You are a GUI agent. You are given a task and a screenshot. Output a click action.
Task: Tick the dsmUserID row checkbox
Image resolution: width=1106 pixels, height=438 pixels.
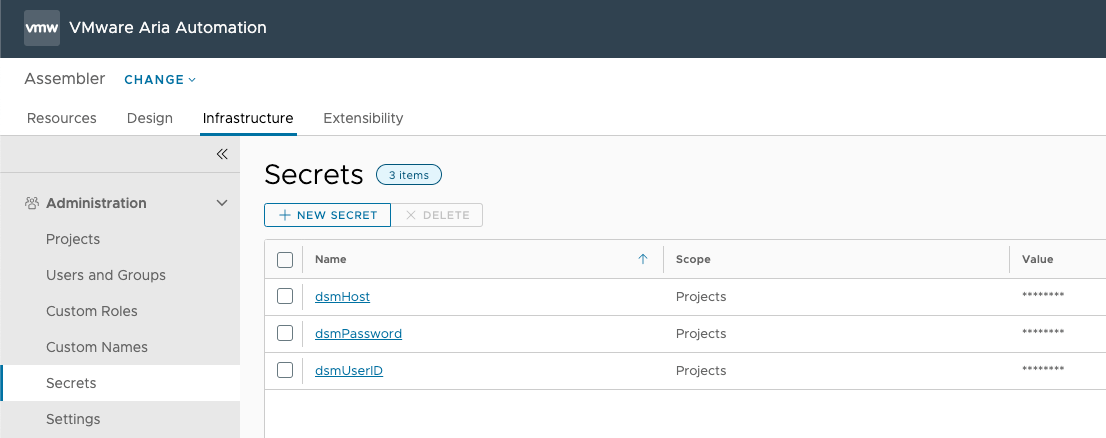285,370
